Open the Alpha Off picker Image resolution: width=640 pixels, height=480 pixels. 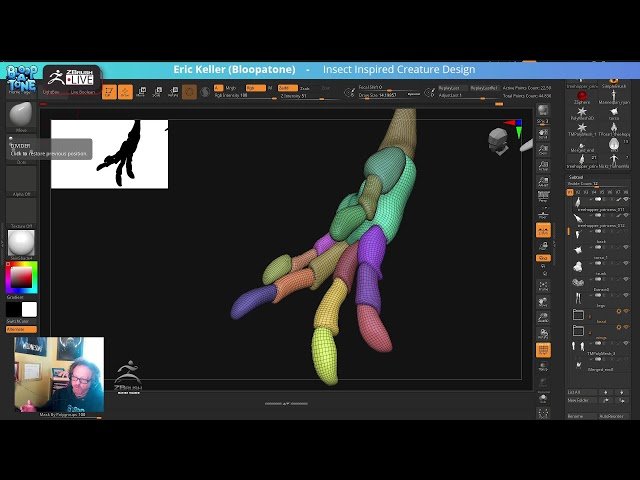(x=21, y=178)
